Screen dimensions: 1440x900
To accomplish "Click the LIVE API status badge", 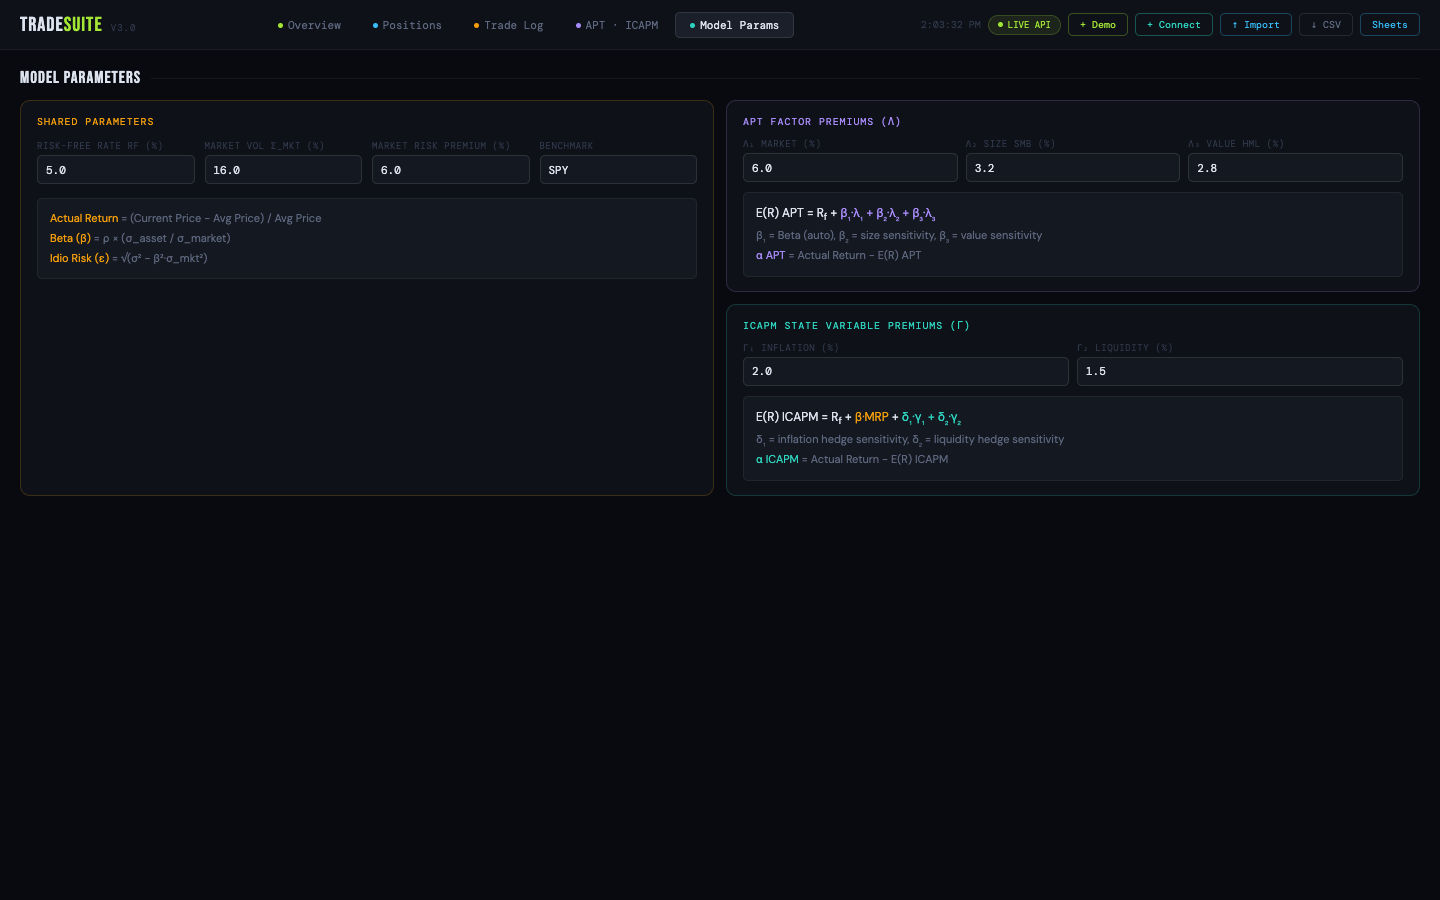I will [x=1024, y=25].
